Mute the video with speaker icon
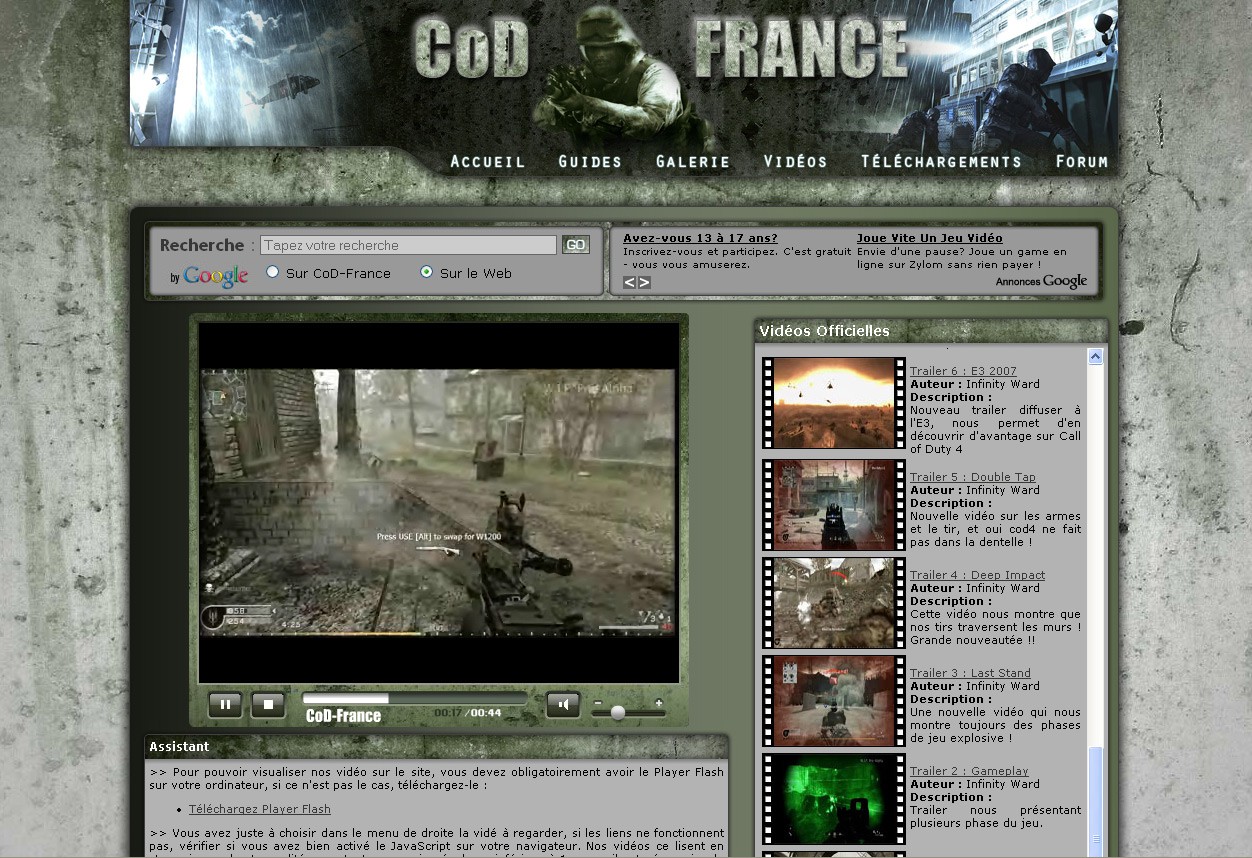The height and width of the screenshot is (858, 1252). click(563, 705)
